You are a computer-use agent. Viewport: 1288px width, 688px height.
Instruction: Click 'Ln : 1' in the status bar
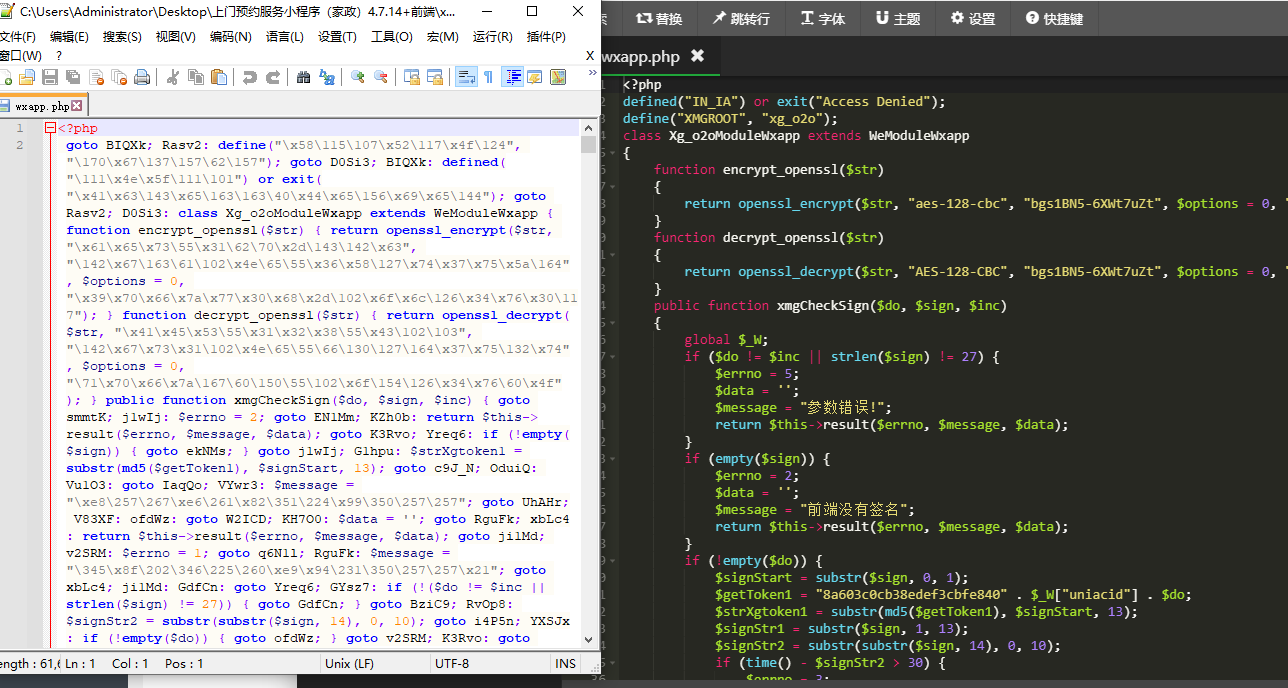[79, 663]
